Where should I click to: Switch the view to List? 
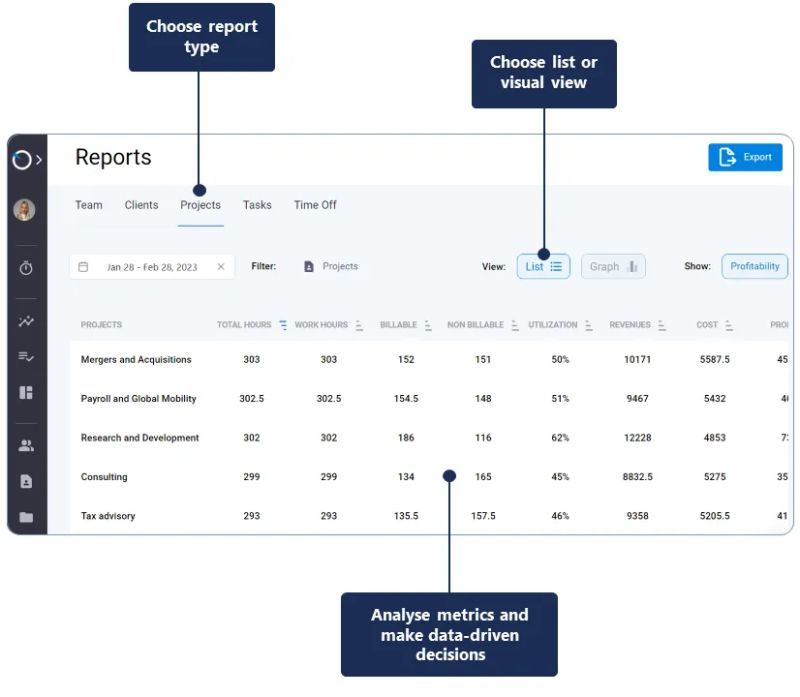pyautogui.click(x=542, y=266)
